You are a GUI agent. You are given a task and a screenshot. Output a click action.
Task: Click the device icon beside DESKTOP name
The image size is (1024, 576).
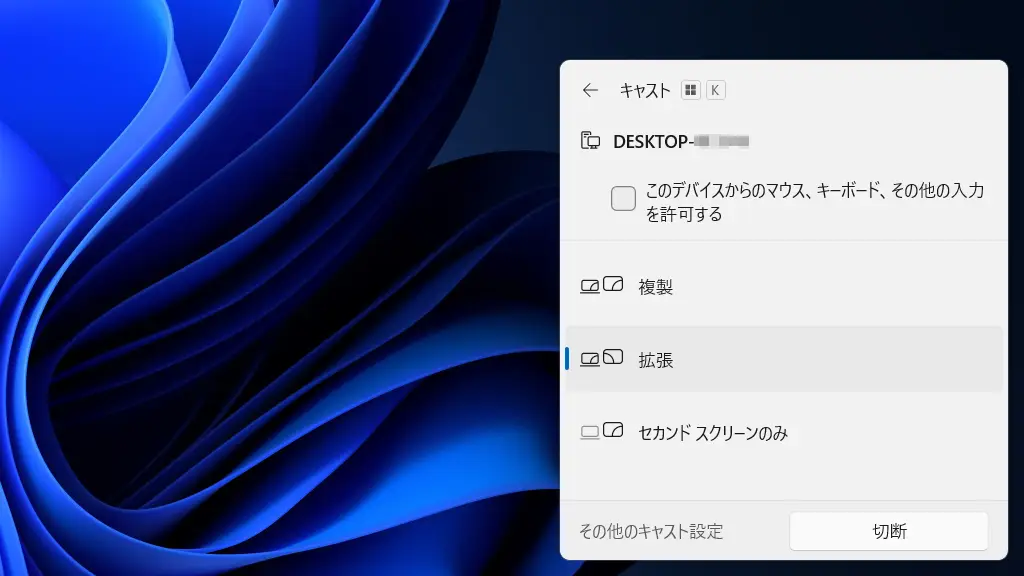click(590, 141)
